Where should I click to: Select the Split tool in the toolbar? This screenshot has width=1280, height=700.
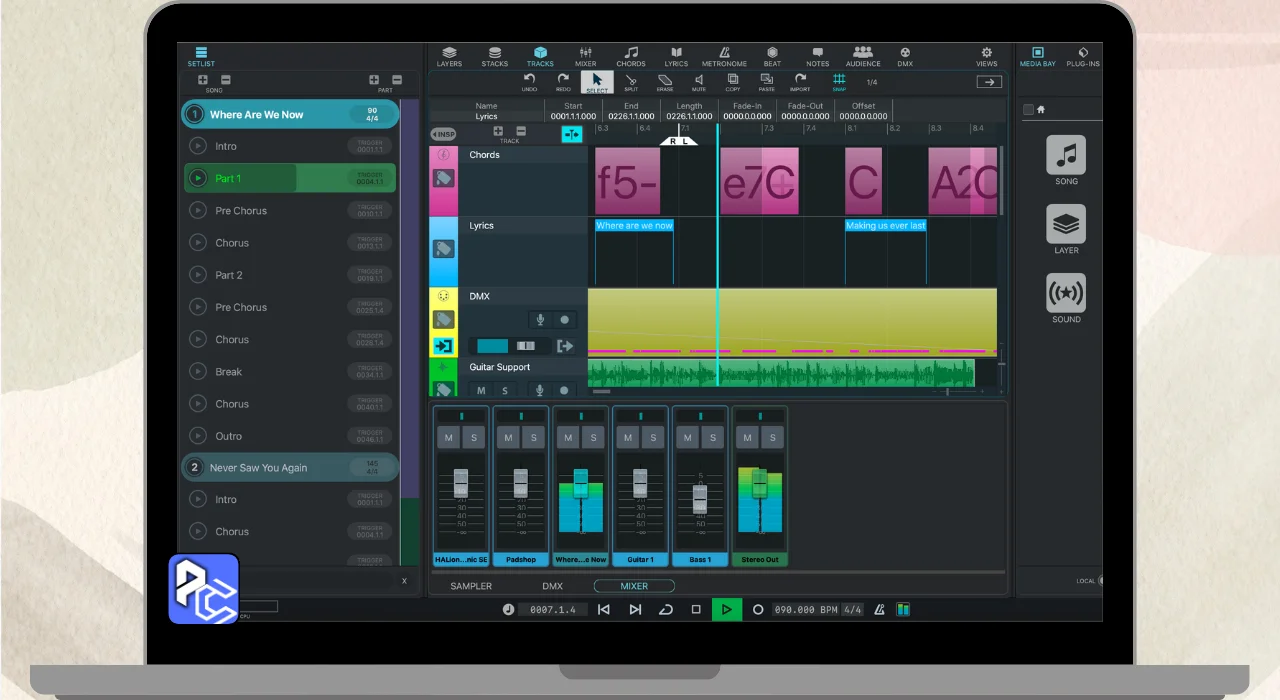631,81
